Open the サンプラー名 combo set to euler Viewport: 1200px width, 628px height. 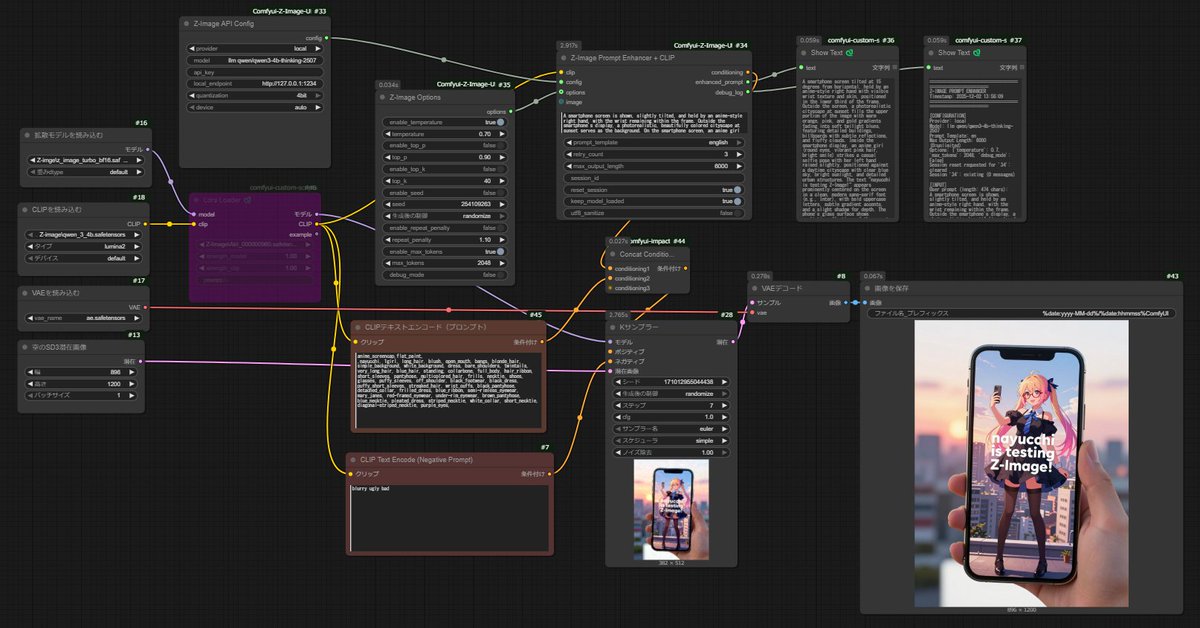point(672,428)
